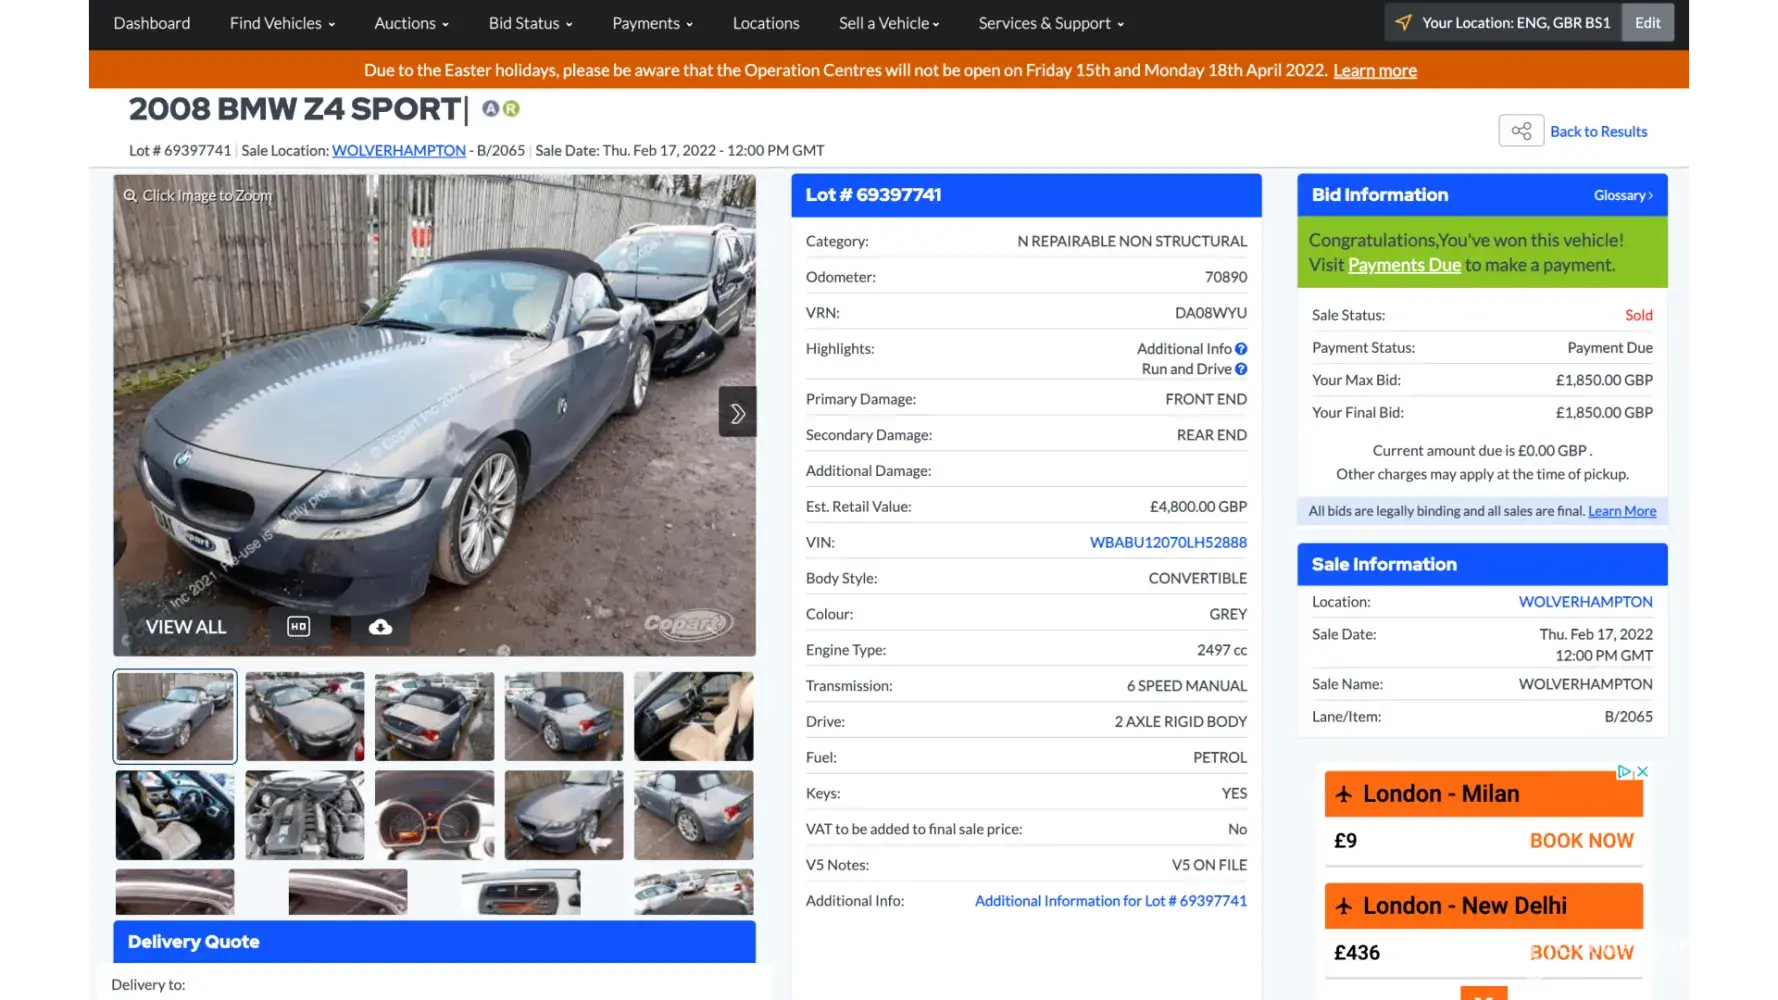Open the Services & Support dropdown
The height and width of the screenshot is (1000, 1778).
pos(1051,23)
